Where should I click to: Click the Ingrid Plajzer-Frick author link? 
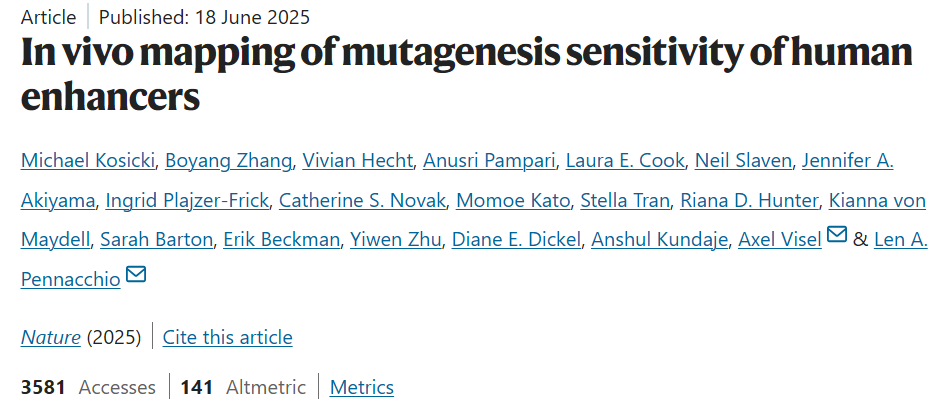tap(187, 200)
